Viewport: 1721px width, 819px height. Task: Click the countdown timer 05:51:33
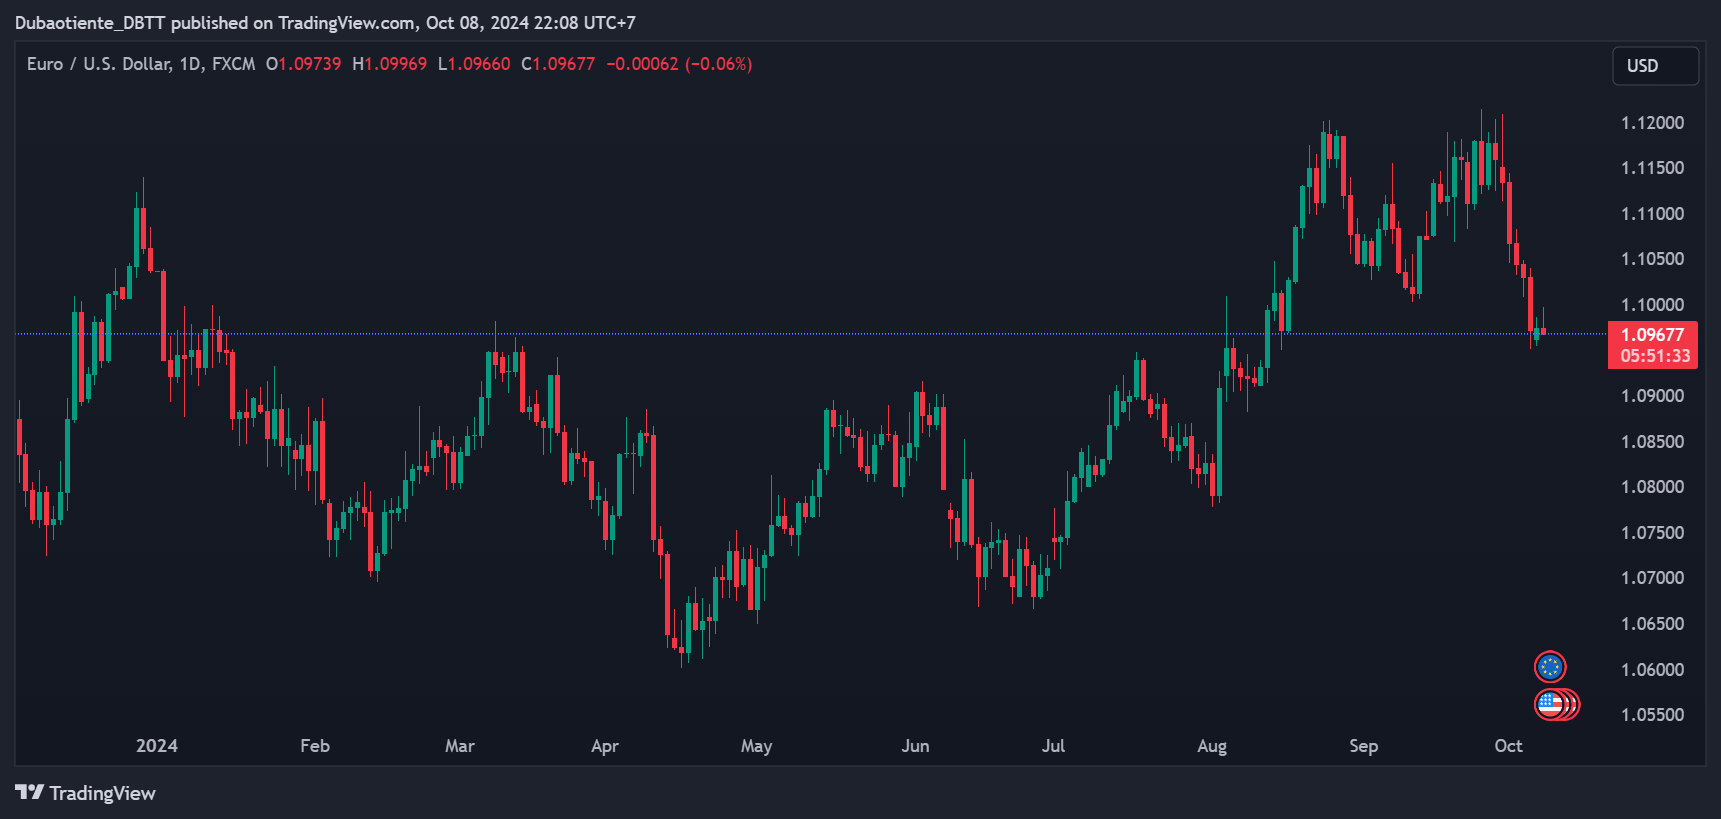click(1655, 356)
